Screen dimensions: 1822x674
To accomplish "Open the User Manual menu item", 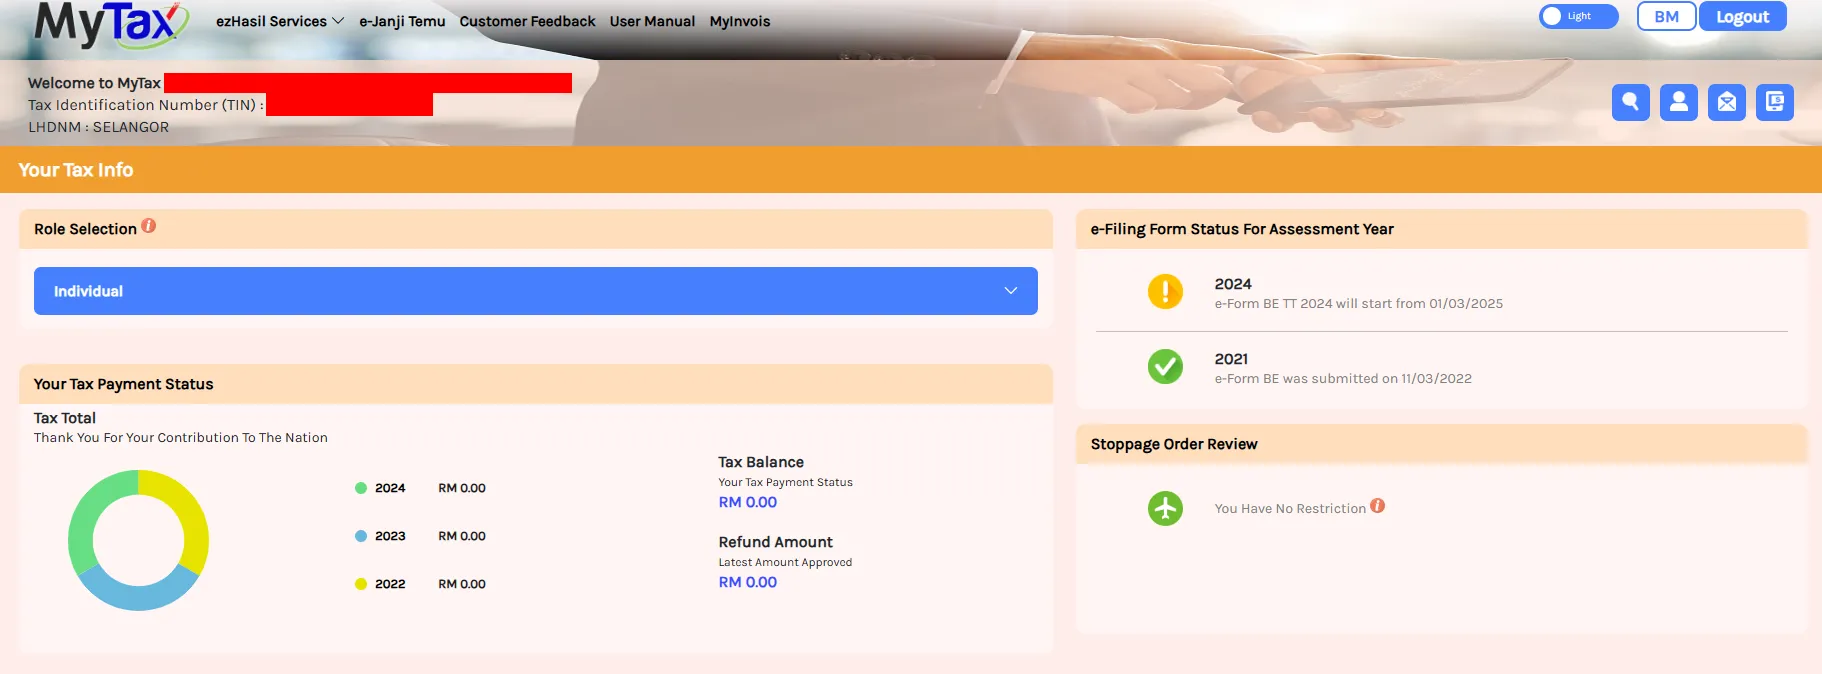I will tap(652, 21).
